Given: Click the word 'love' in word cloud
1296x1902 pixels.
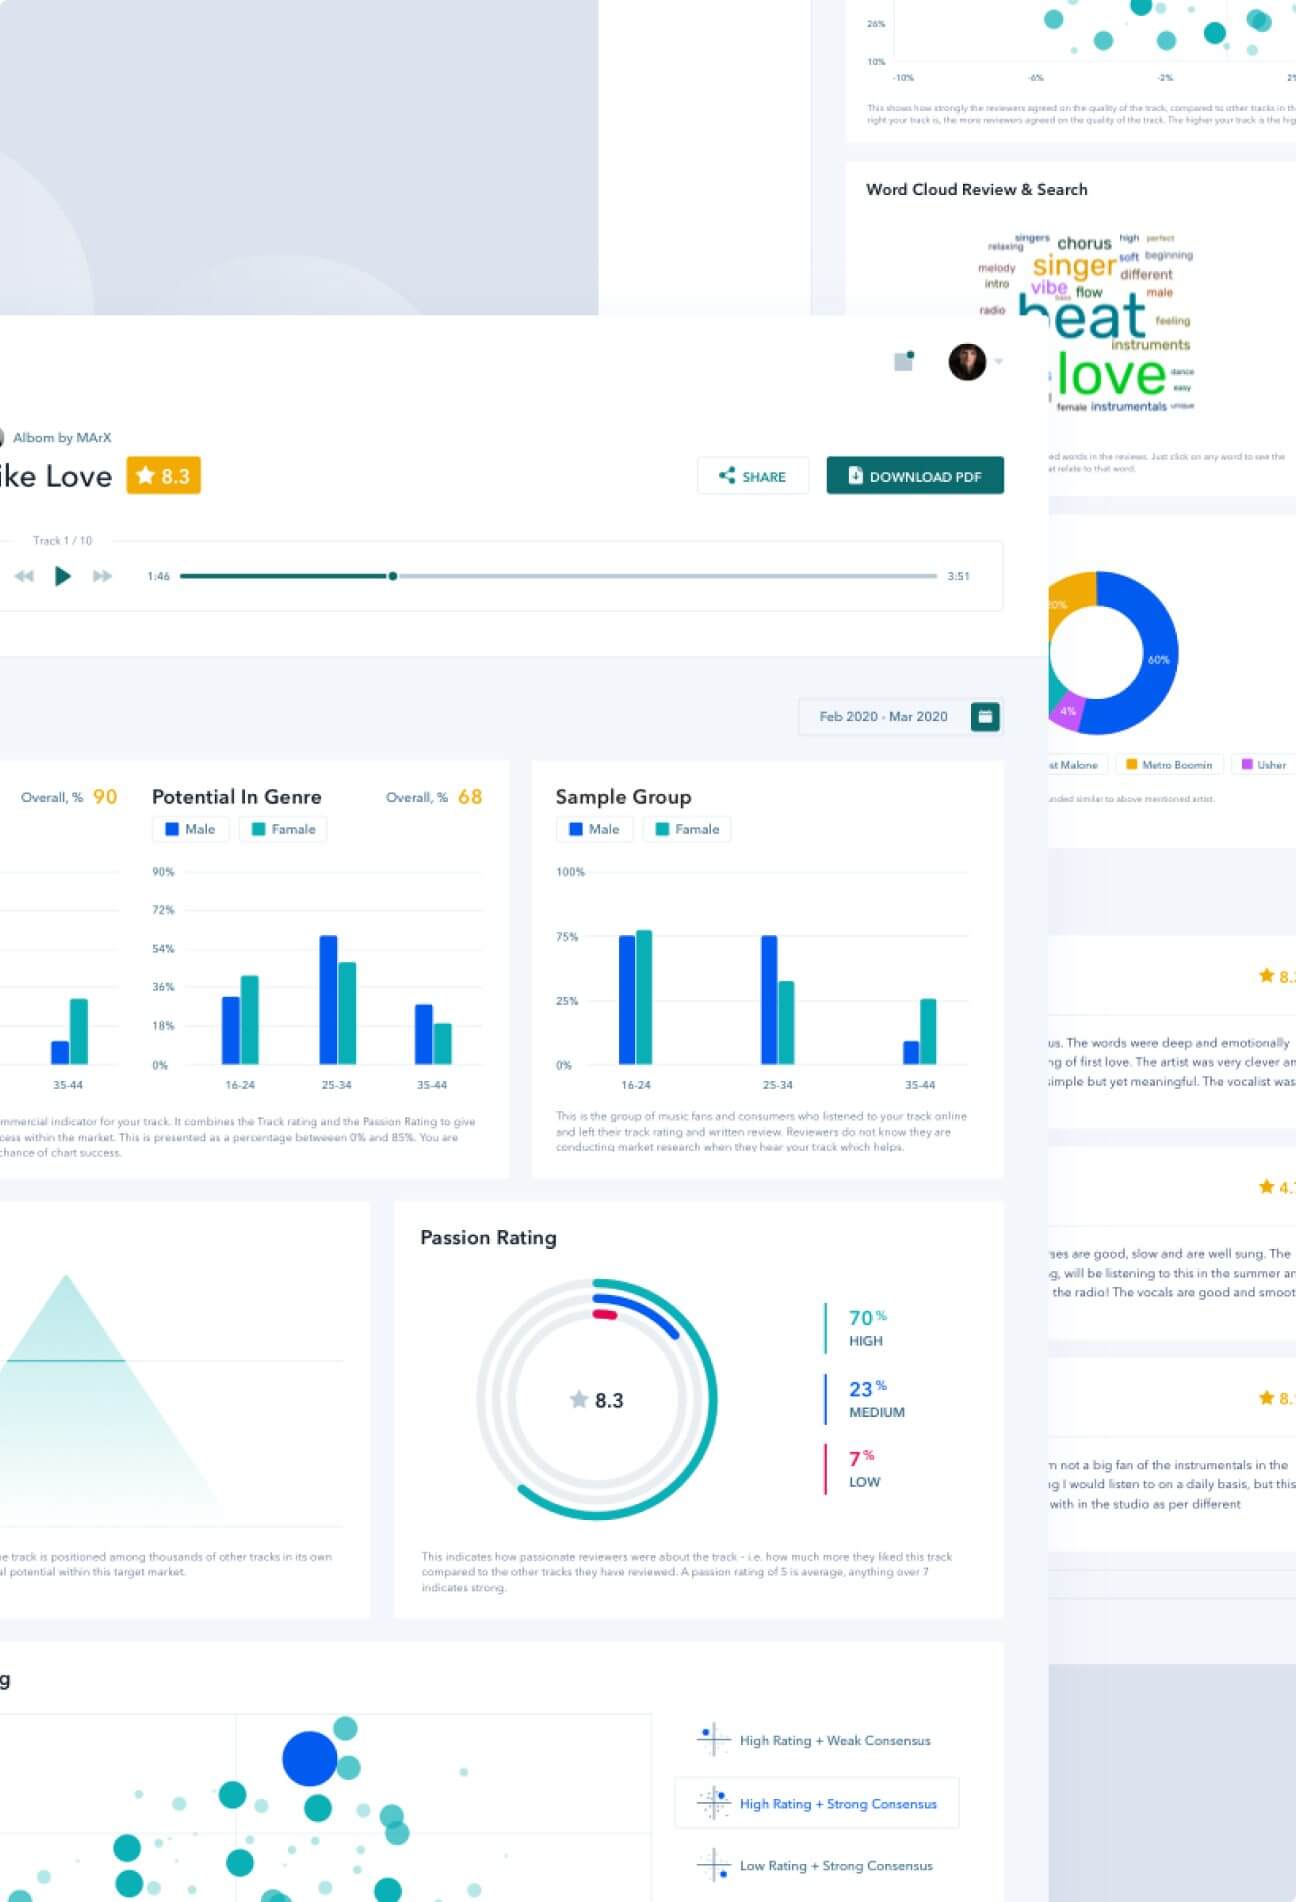Looking at the screenshot, I should 1111,376.
